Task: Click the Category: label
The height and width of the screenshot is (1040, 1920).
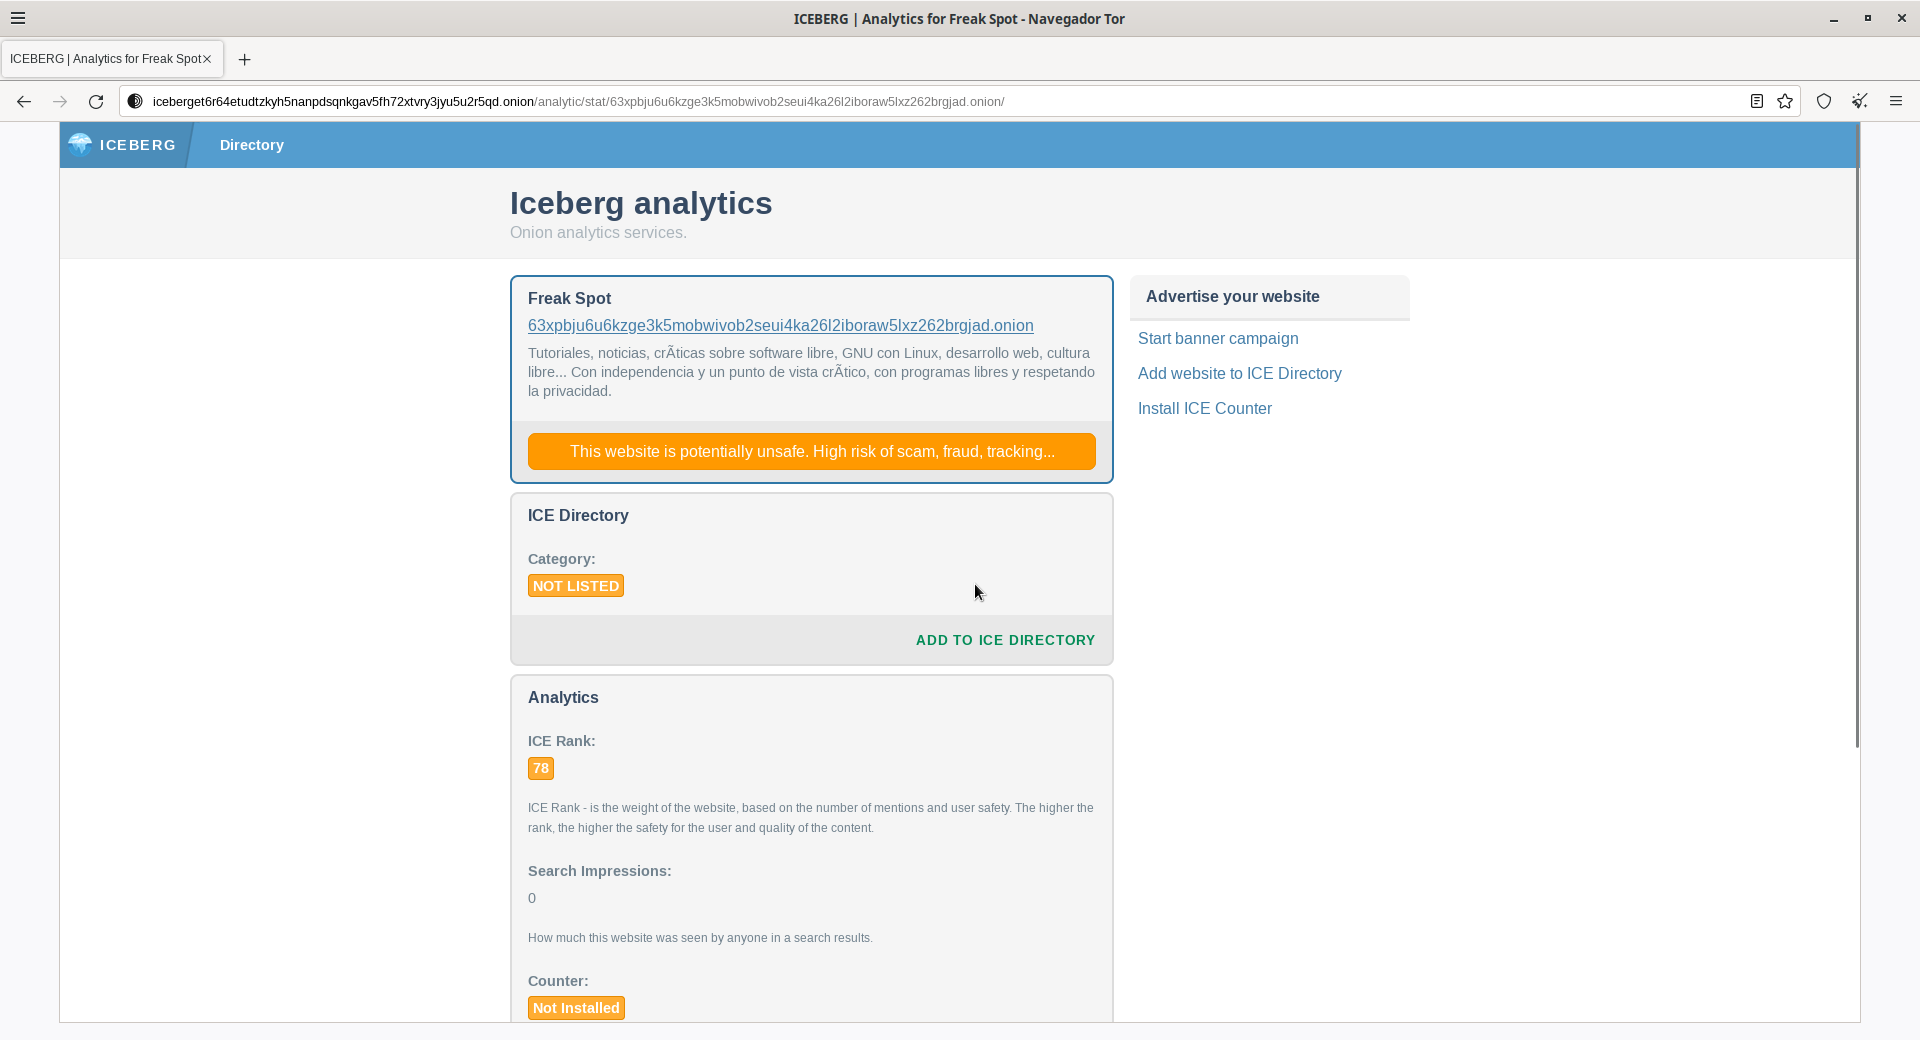Action: click(561, 559)
